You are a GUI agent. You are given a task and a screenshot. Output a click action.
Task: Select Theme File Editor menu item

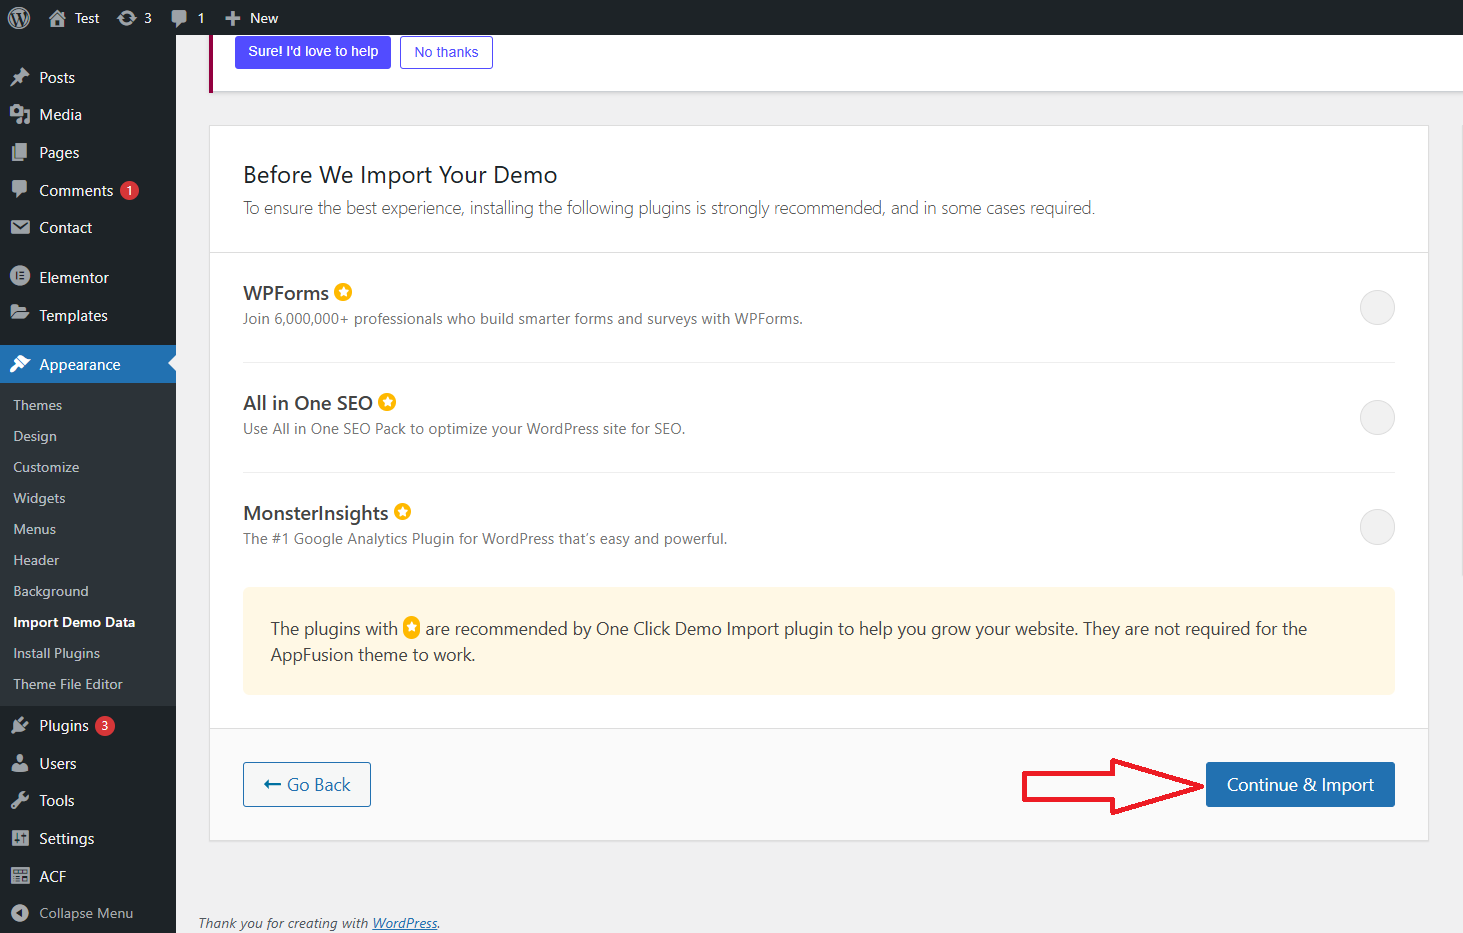coord(68,684)
